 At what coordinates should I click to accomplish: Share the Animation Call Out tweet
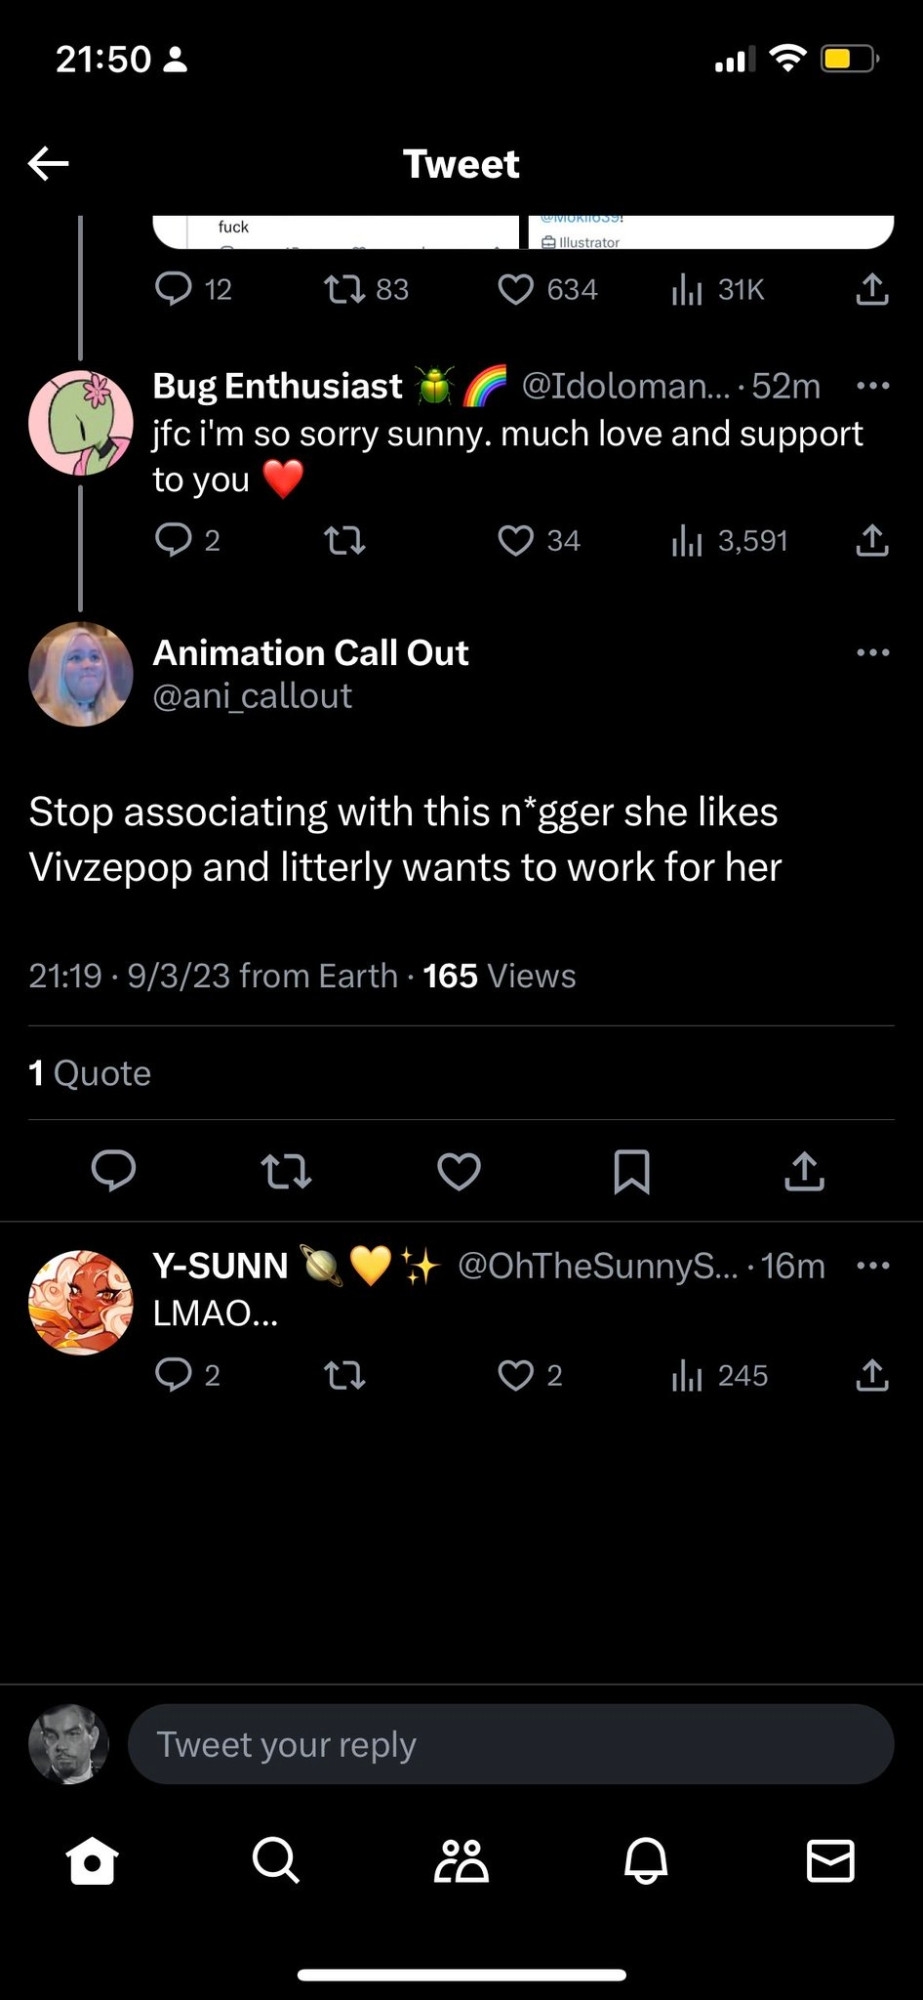point(804,1171)
